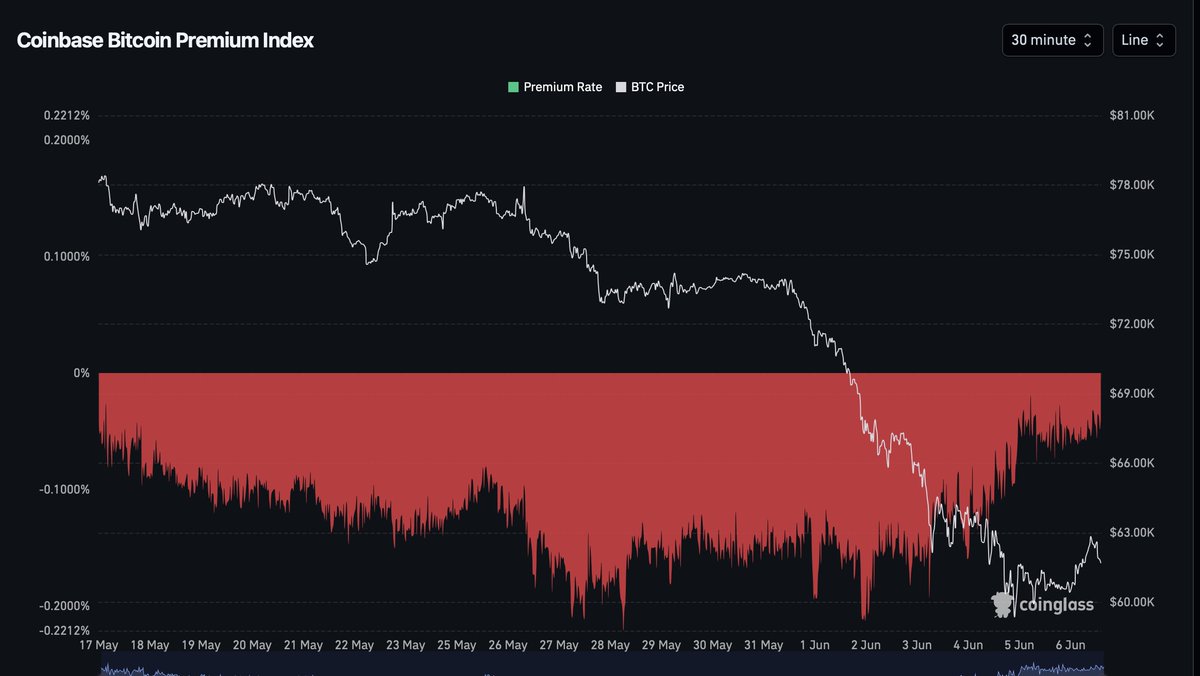Click the $69.00K price axis label

click(x=1132, y=394)
